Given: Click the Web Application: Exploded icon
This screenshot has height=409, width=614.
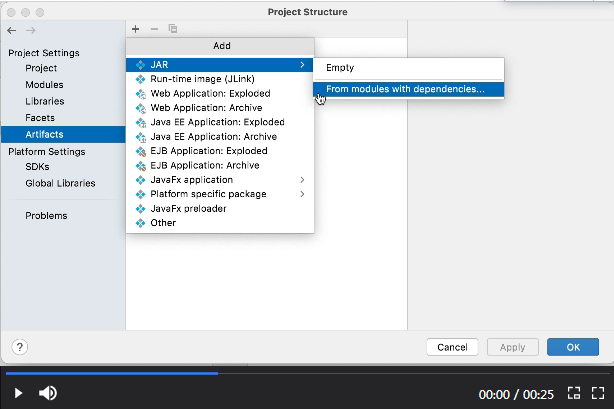Looking at the screenshot, I should pos(141,94).
